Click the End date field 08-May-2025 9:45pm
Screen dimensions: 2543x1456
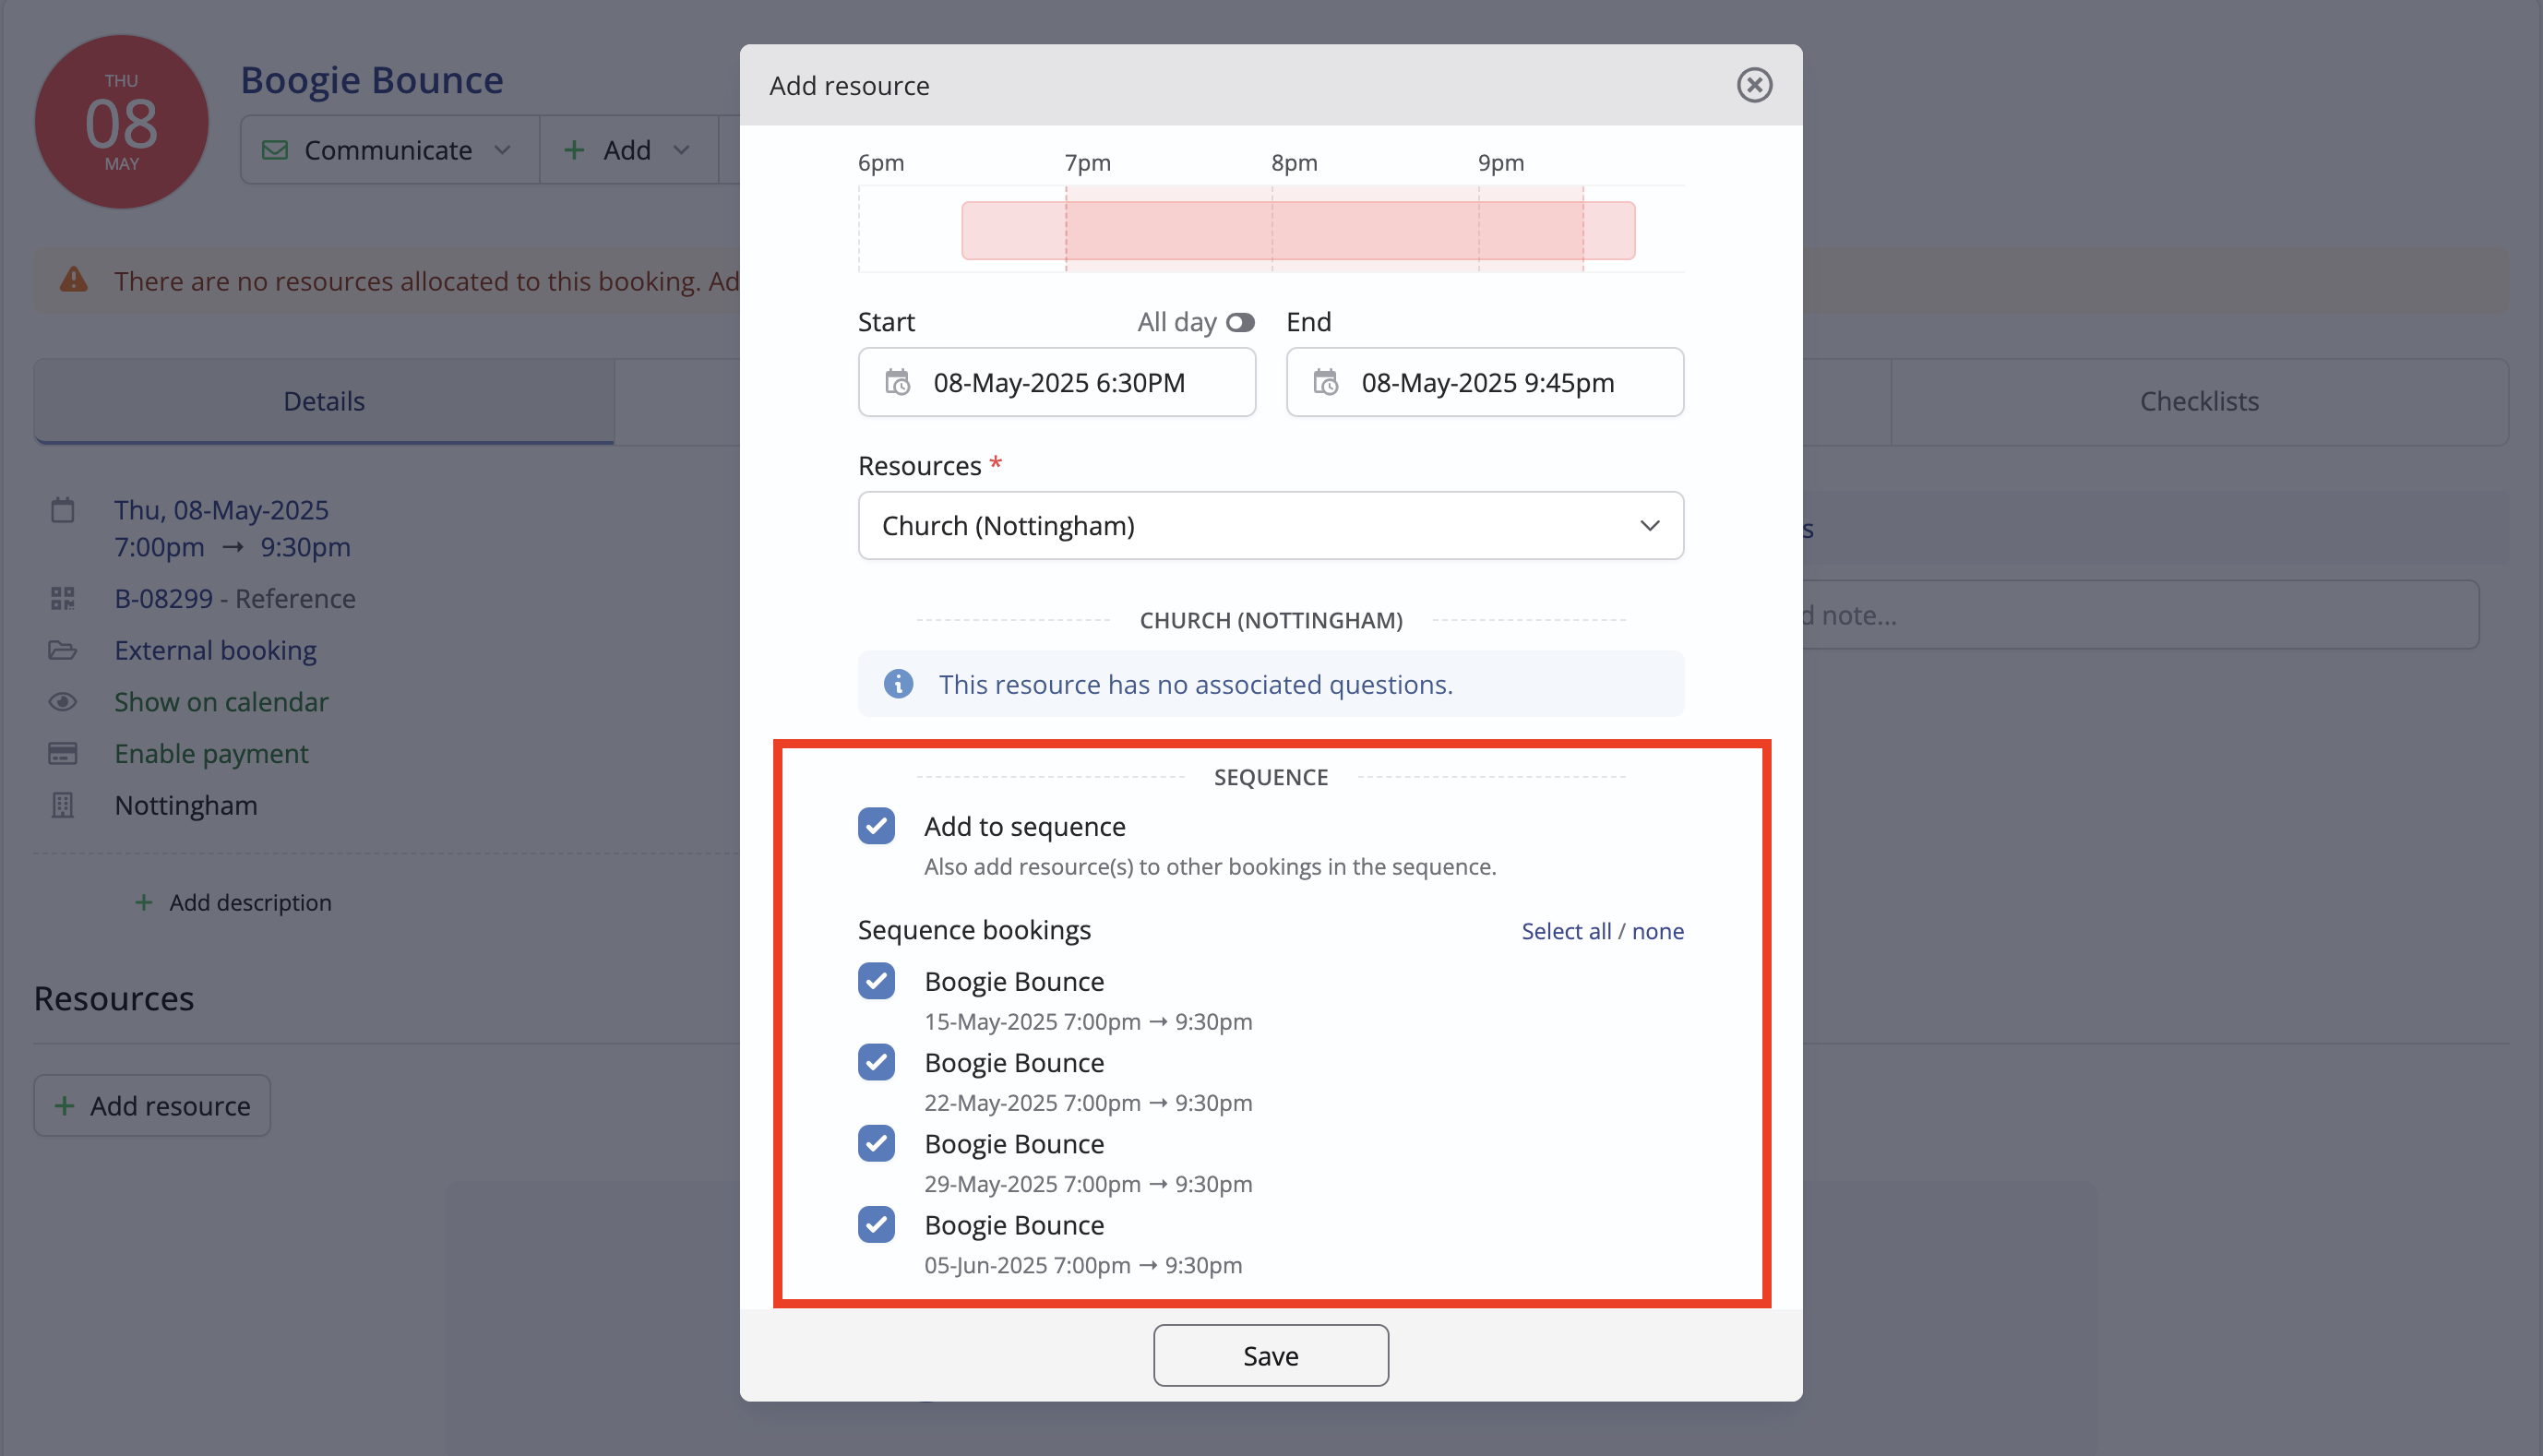point(1485,383)
